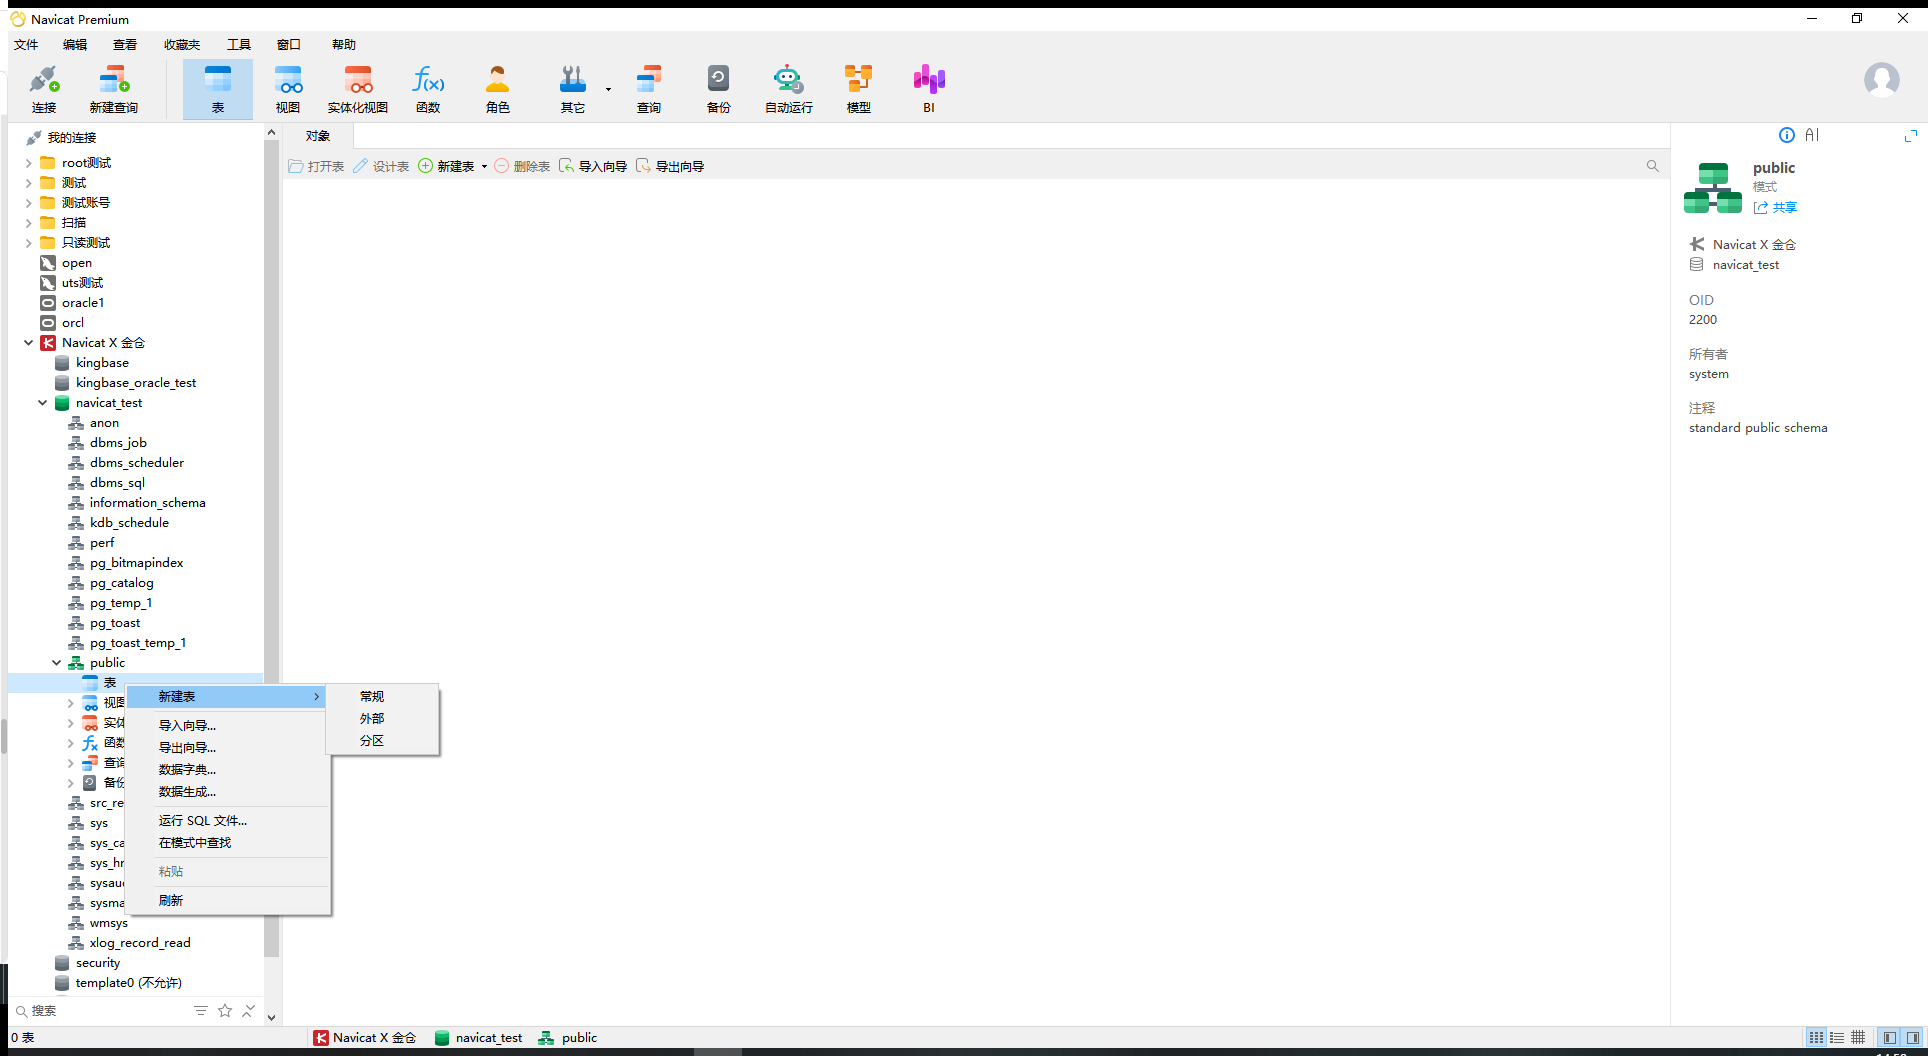Open the 文件 menu

pos(26,45)
